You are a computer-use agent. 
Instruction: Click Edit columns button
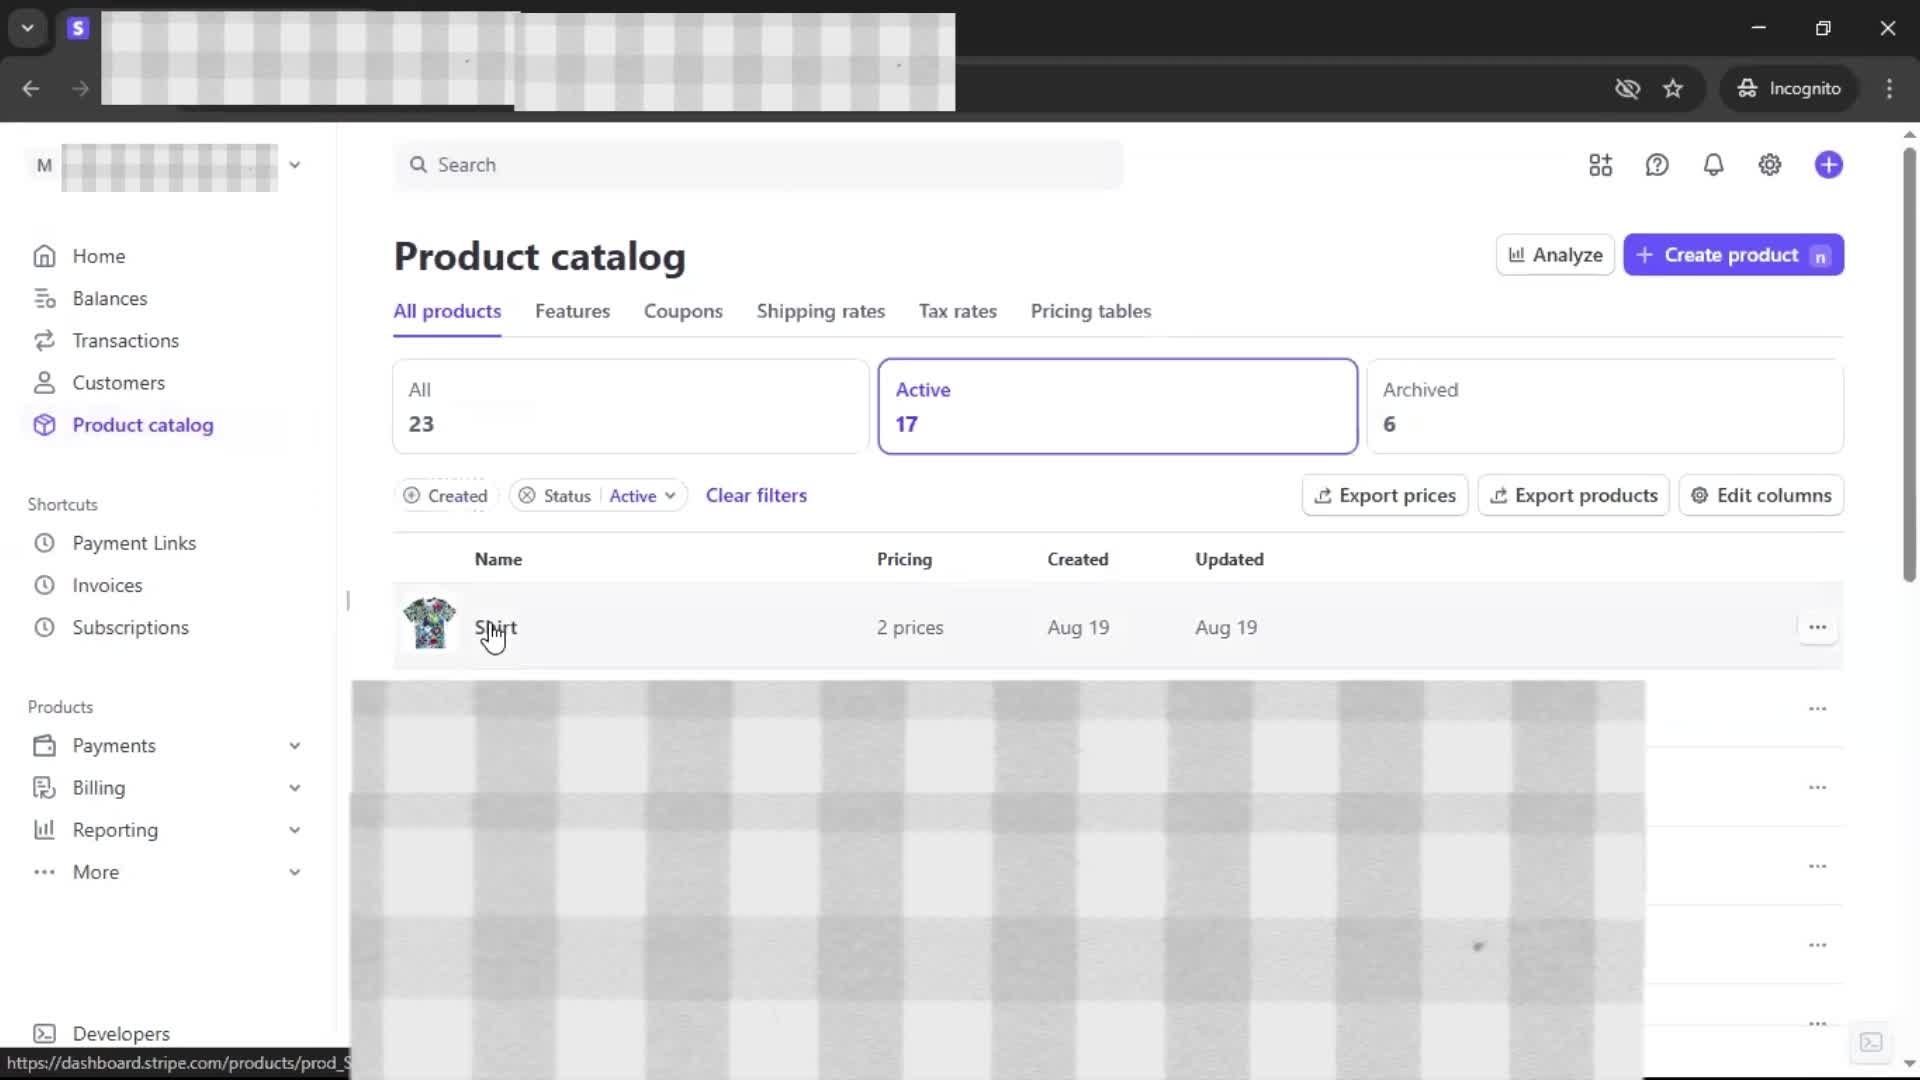(x=1760, y=495)
